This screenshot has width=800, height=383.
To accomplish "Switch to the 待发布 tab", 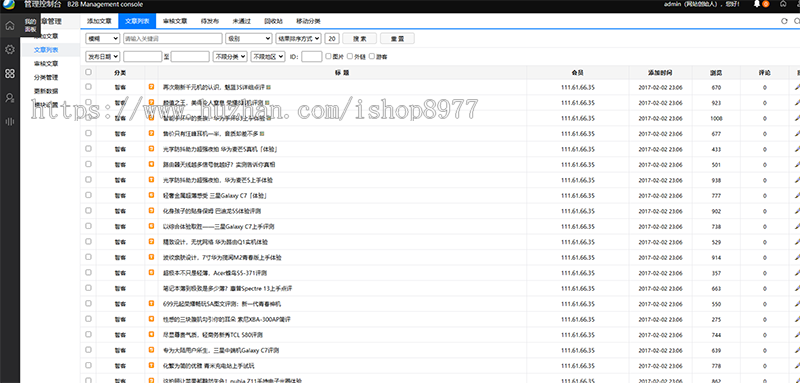I will [x=210, y=21].
